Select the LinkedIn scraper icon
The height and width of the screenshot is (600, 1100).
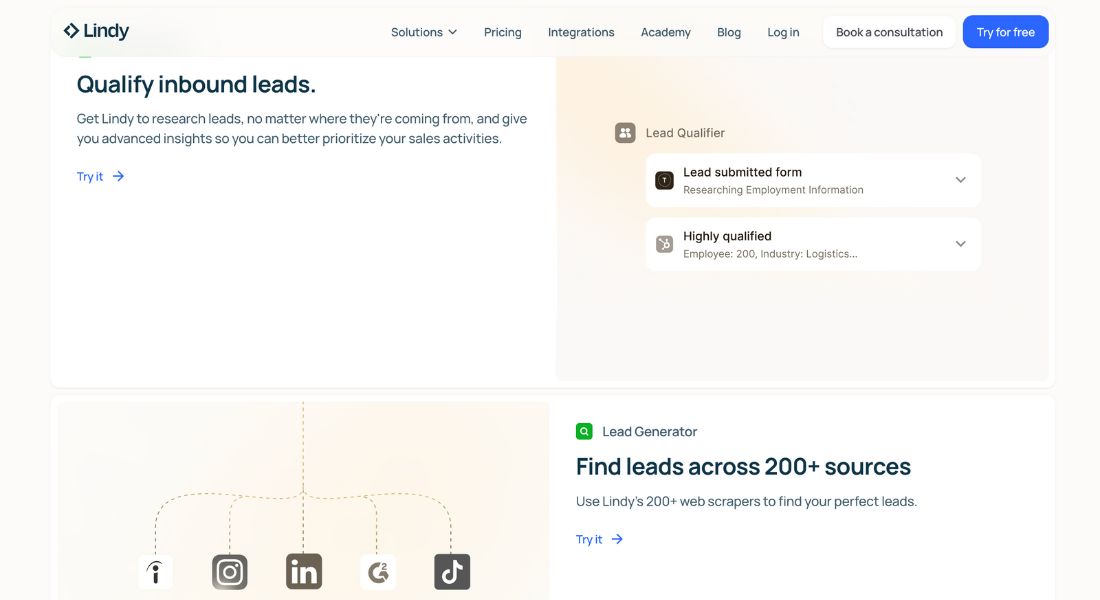[303, 571]
